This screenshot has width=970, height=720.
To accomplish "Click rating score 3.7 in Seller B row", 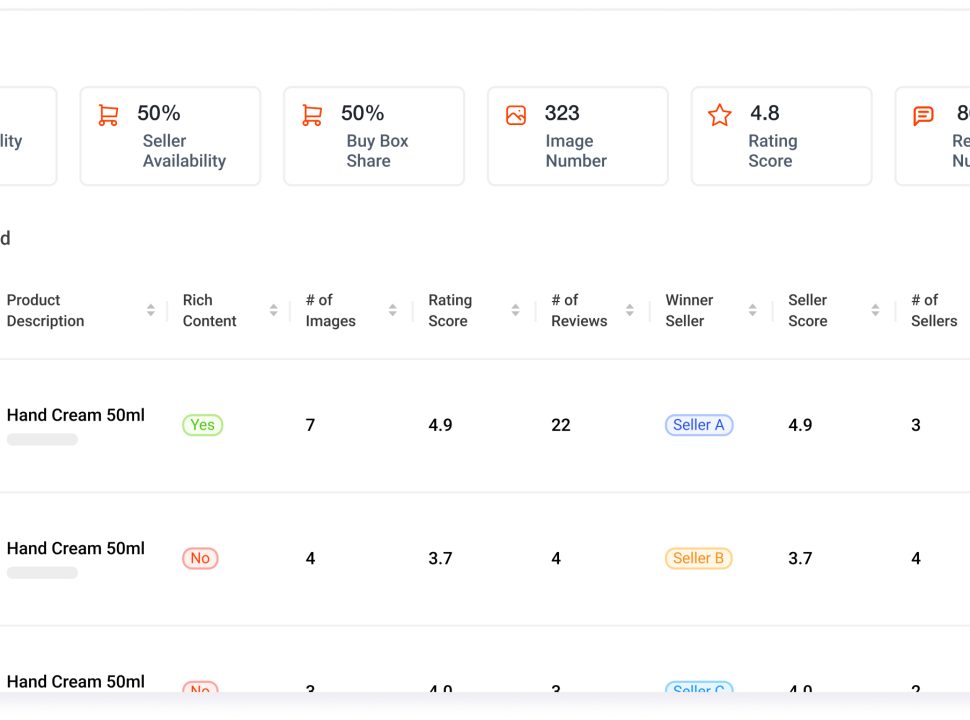I will pyautogui.click(x=440, y=559).
